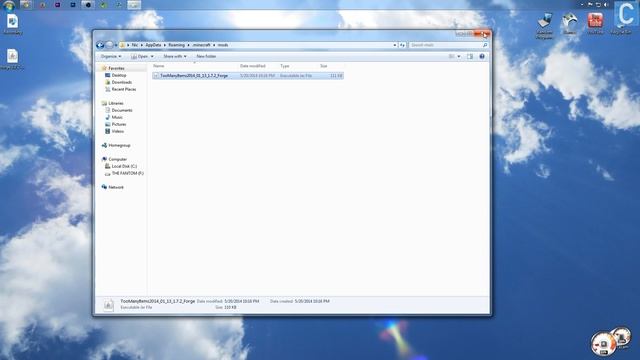Click the Action Center flag tray icon
This screenshot has width=640, height=360.
coord(590,4)
